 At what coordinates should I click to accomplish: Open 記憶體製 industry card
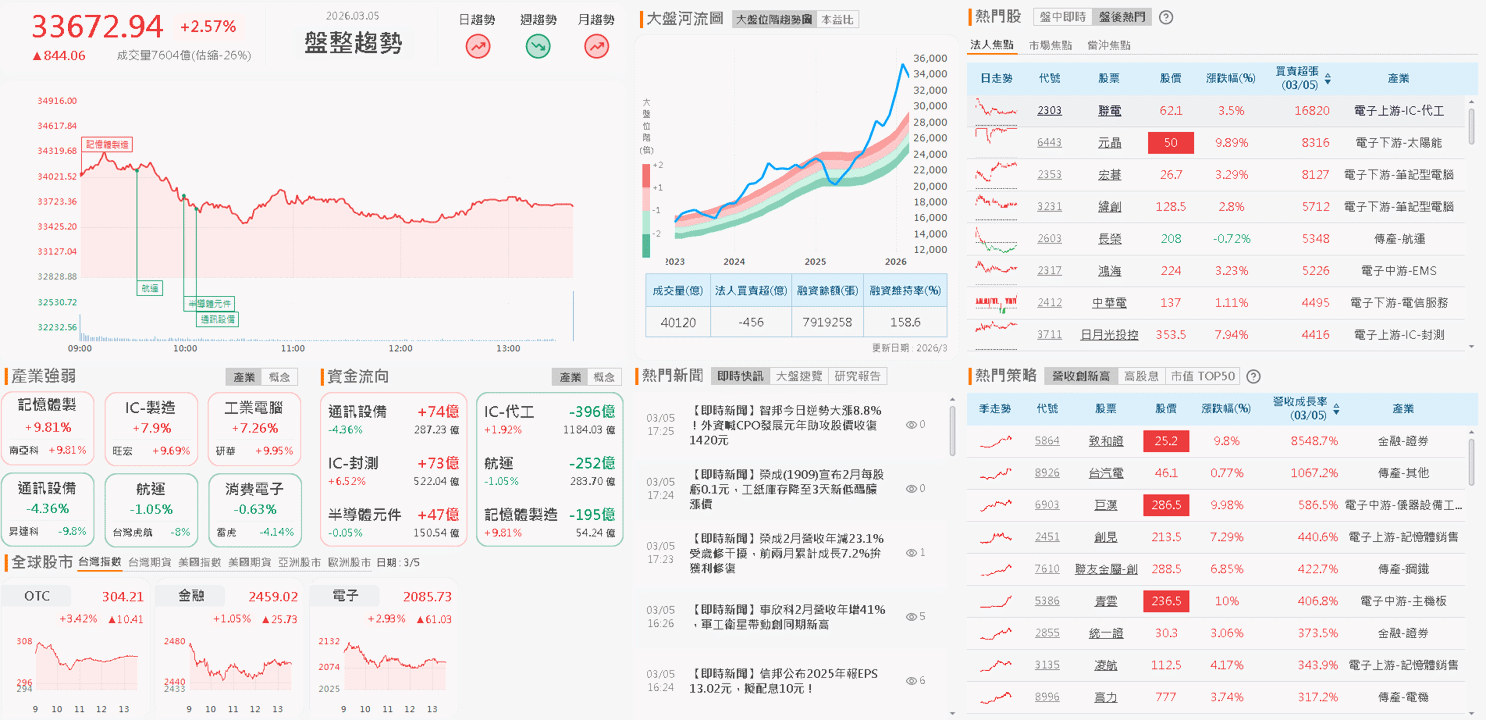point(49,429)
